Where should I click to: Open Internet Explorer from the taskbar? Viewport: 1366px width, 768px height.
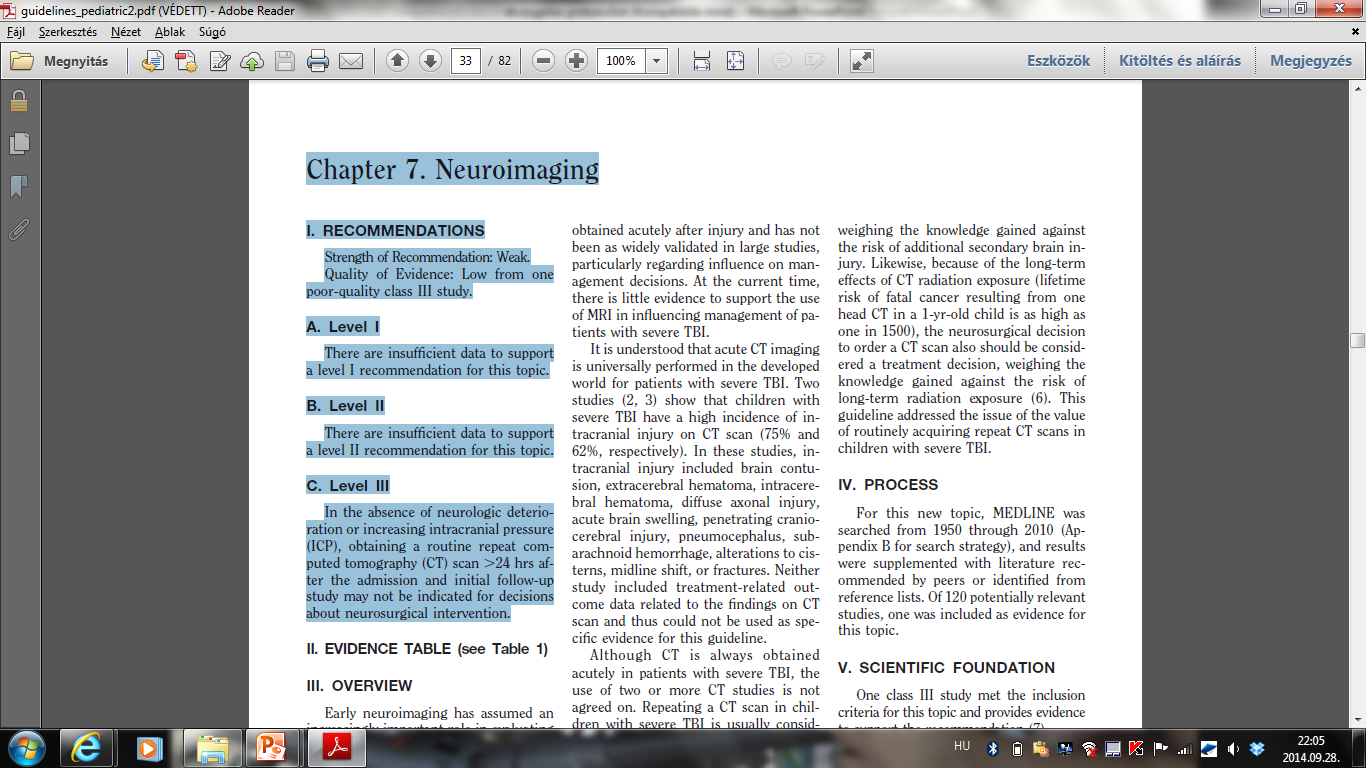[86, 748]
